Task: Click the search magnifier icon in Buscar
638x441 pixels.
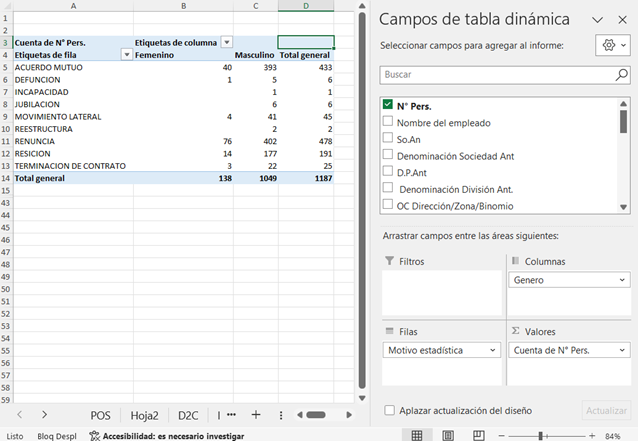Action: tap(621, 75)
